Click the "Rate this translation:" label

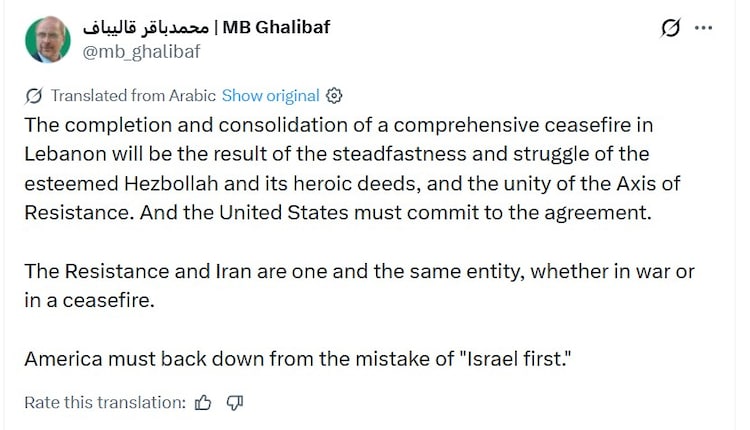pos(104,402)
